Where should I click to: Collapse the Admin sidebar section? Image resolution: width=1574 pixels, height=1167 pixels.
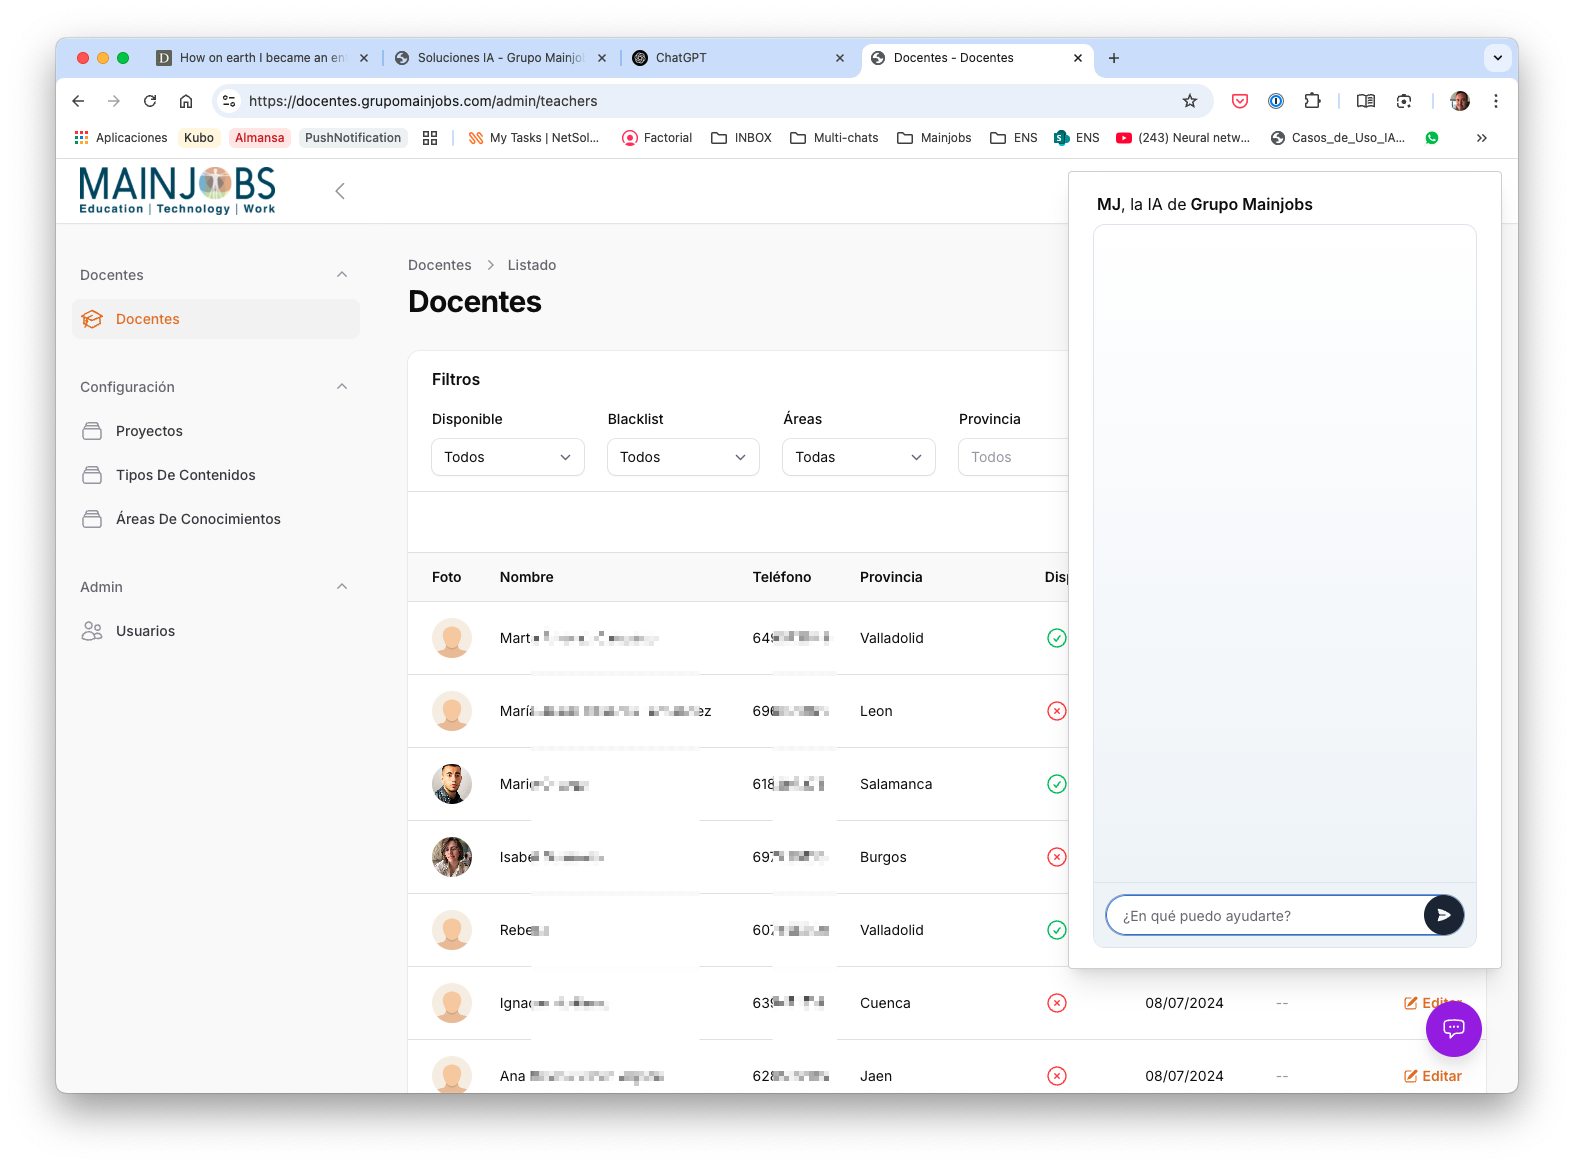pyautogui.click(x=342, y=587)
